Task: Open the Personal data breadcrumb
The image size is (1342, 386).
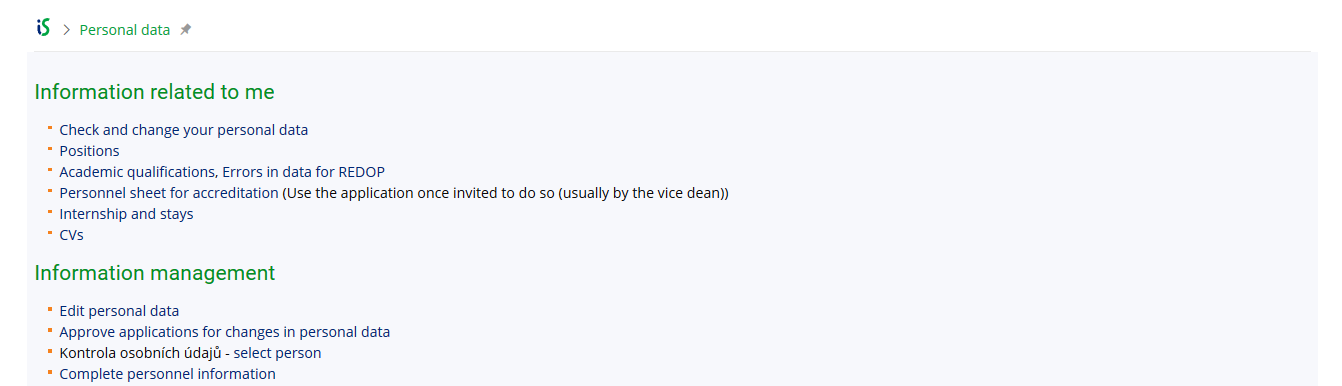Action: 125,30
